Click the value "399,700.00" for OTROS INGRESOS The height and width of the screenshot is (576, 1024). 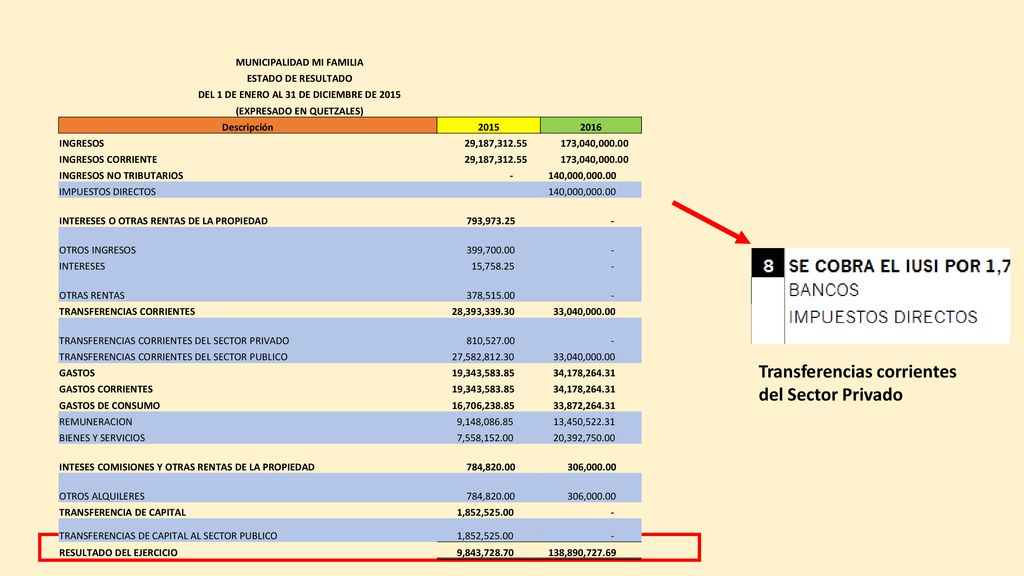[x=490, y=250]
